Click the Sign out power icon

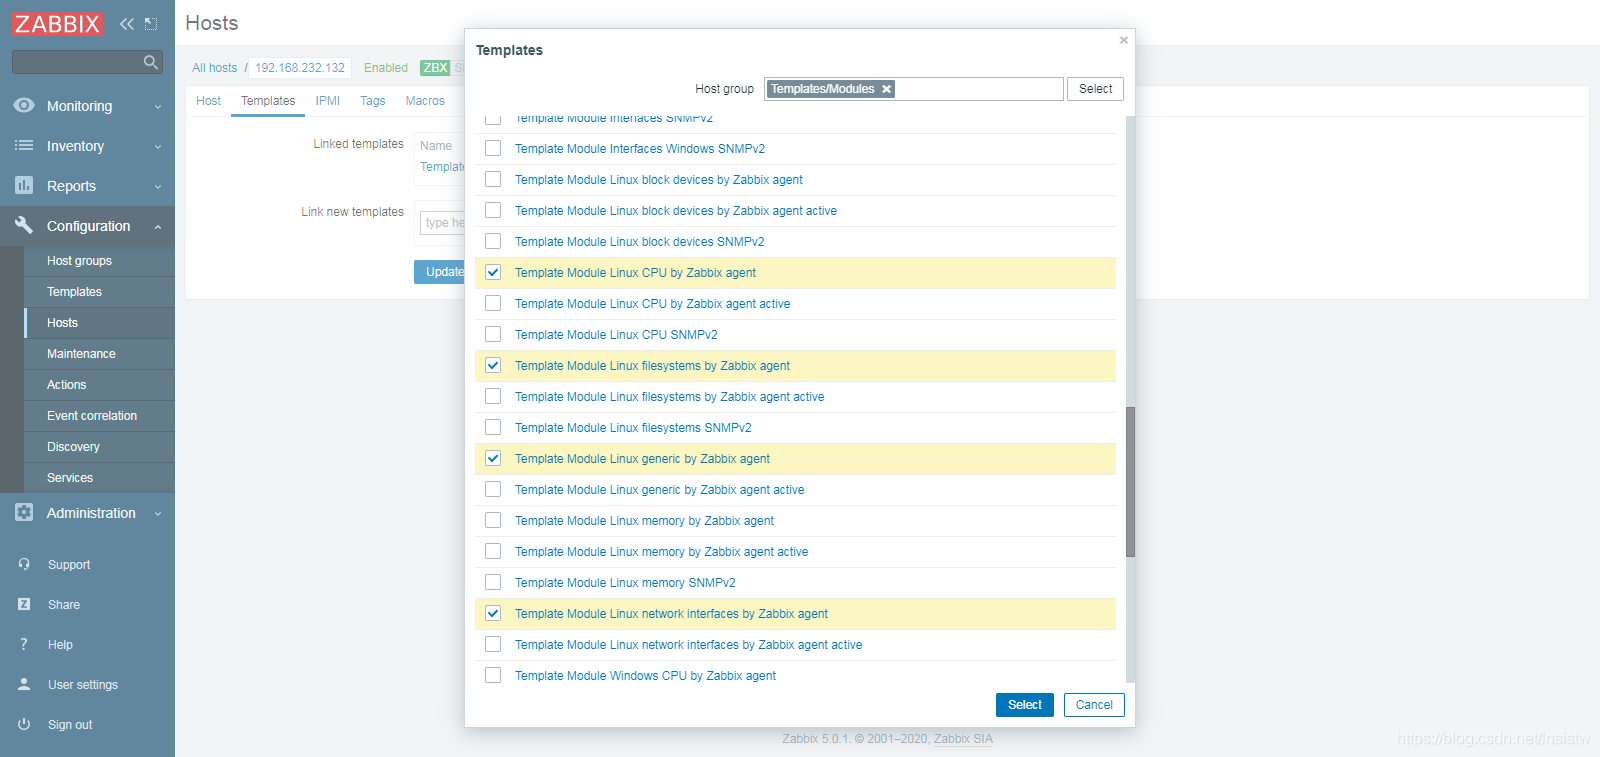coord(24,724)
